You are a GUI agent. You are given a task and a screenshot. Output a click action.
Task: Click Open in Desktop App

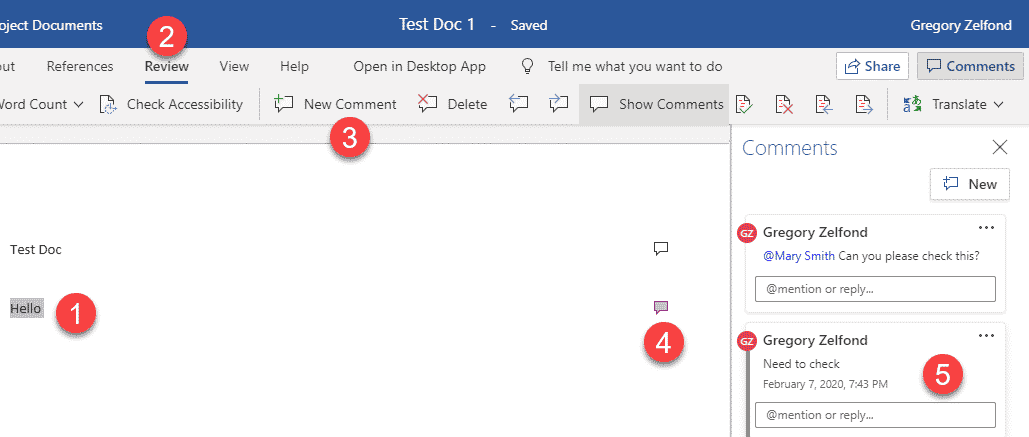click(419, 66)
